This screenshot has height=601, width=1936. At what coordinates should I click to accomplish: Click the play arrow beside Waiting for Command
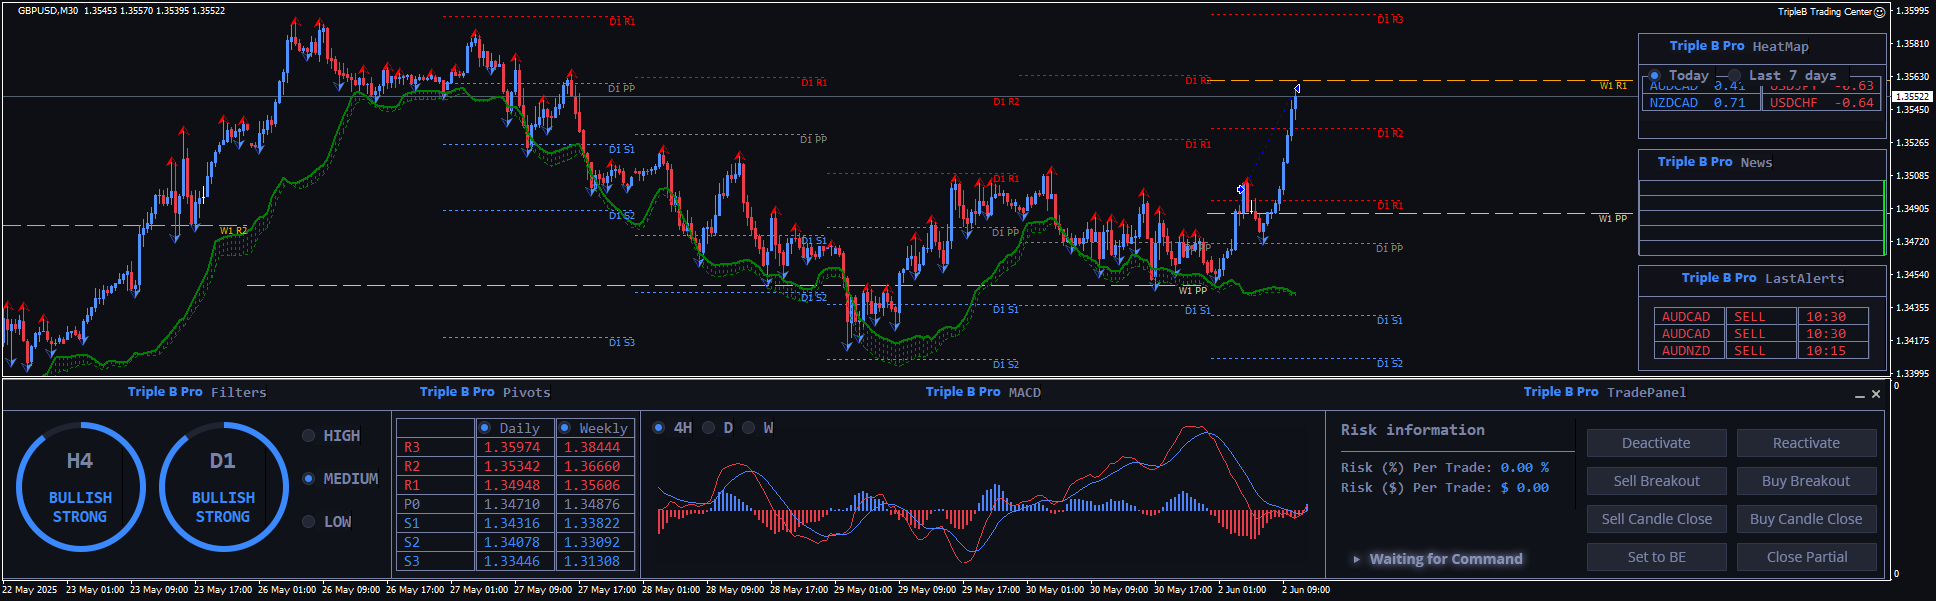coord(1356,559)
